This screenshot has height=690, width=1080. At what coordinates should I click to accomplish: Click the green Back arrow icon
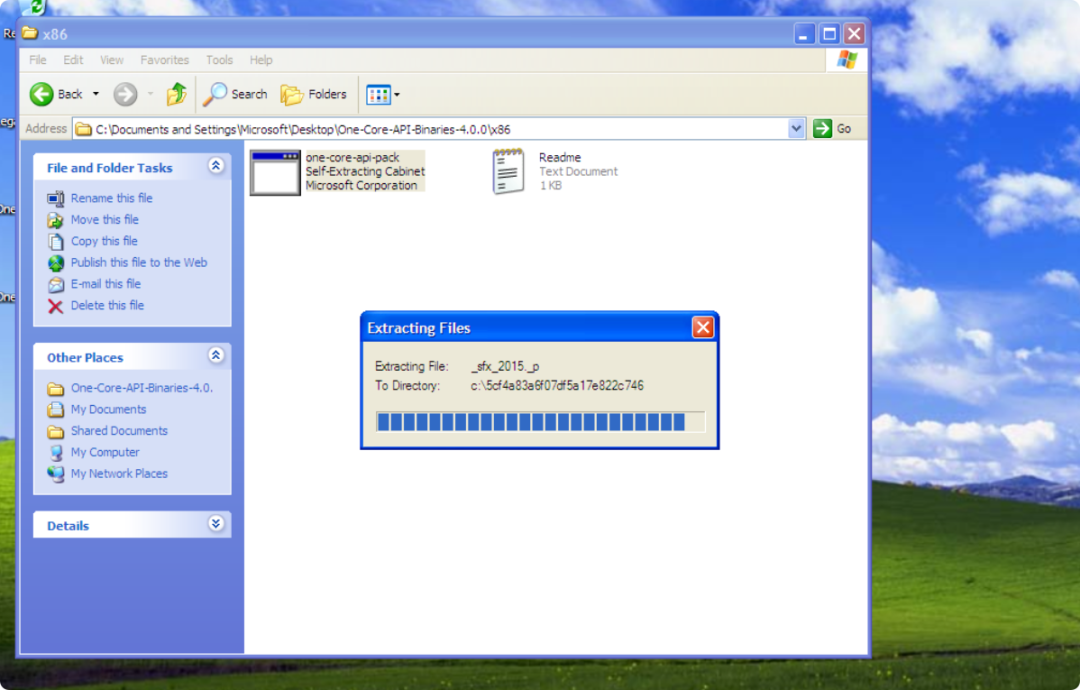[x=42, y=94]
